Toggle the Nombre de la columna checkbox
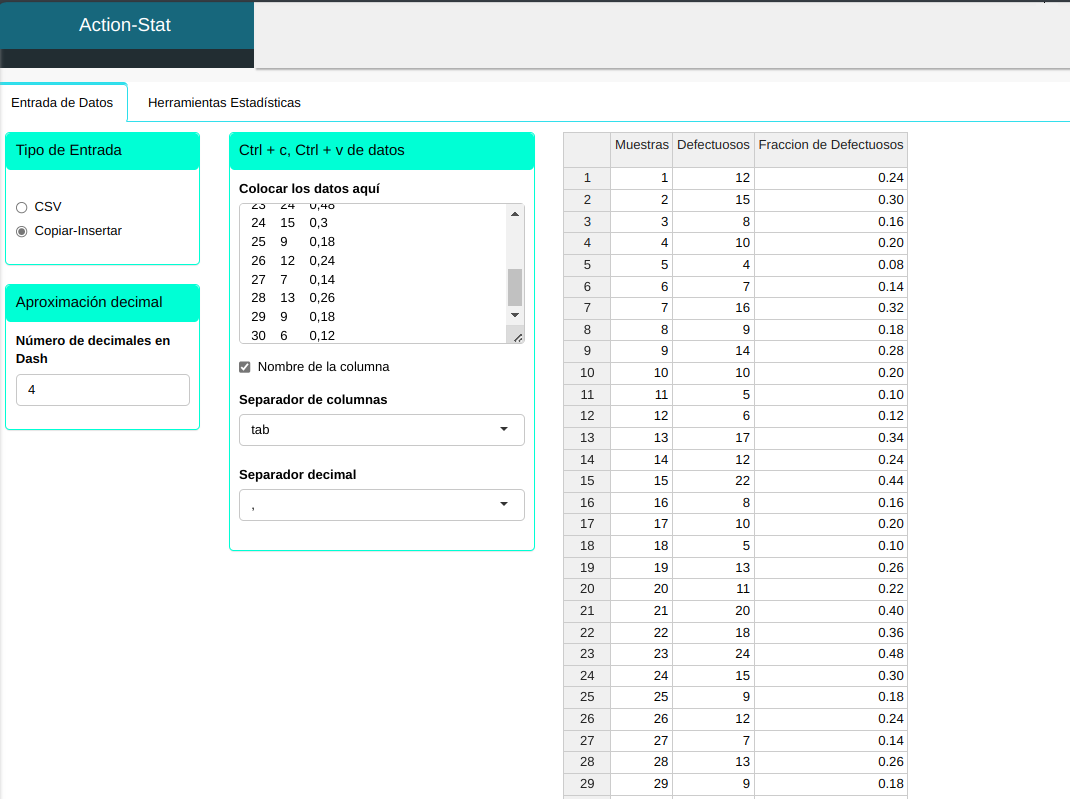This screenshot has height=799, width=1070. (x=245, y=367)
